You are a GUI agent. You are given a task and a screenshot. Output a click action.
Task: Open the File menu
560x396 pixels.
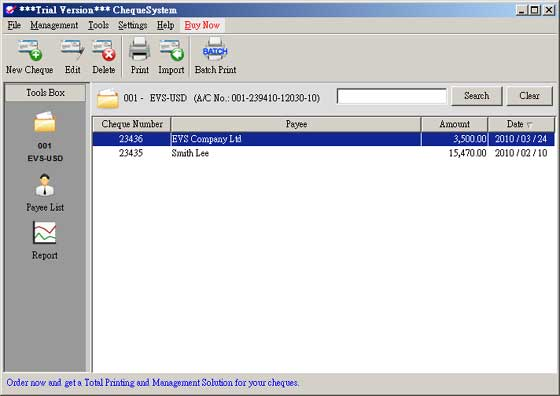point(14,25)
